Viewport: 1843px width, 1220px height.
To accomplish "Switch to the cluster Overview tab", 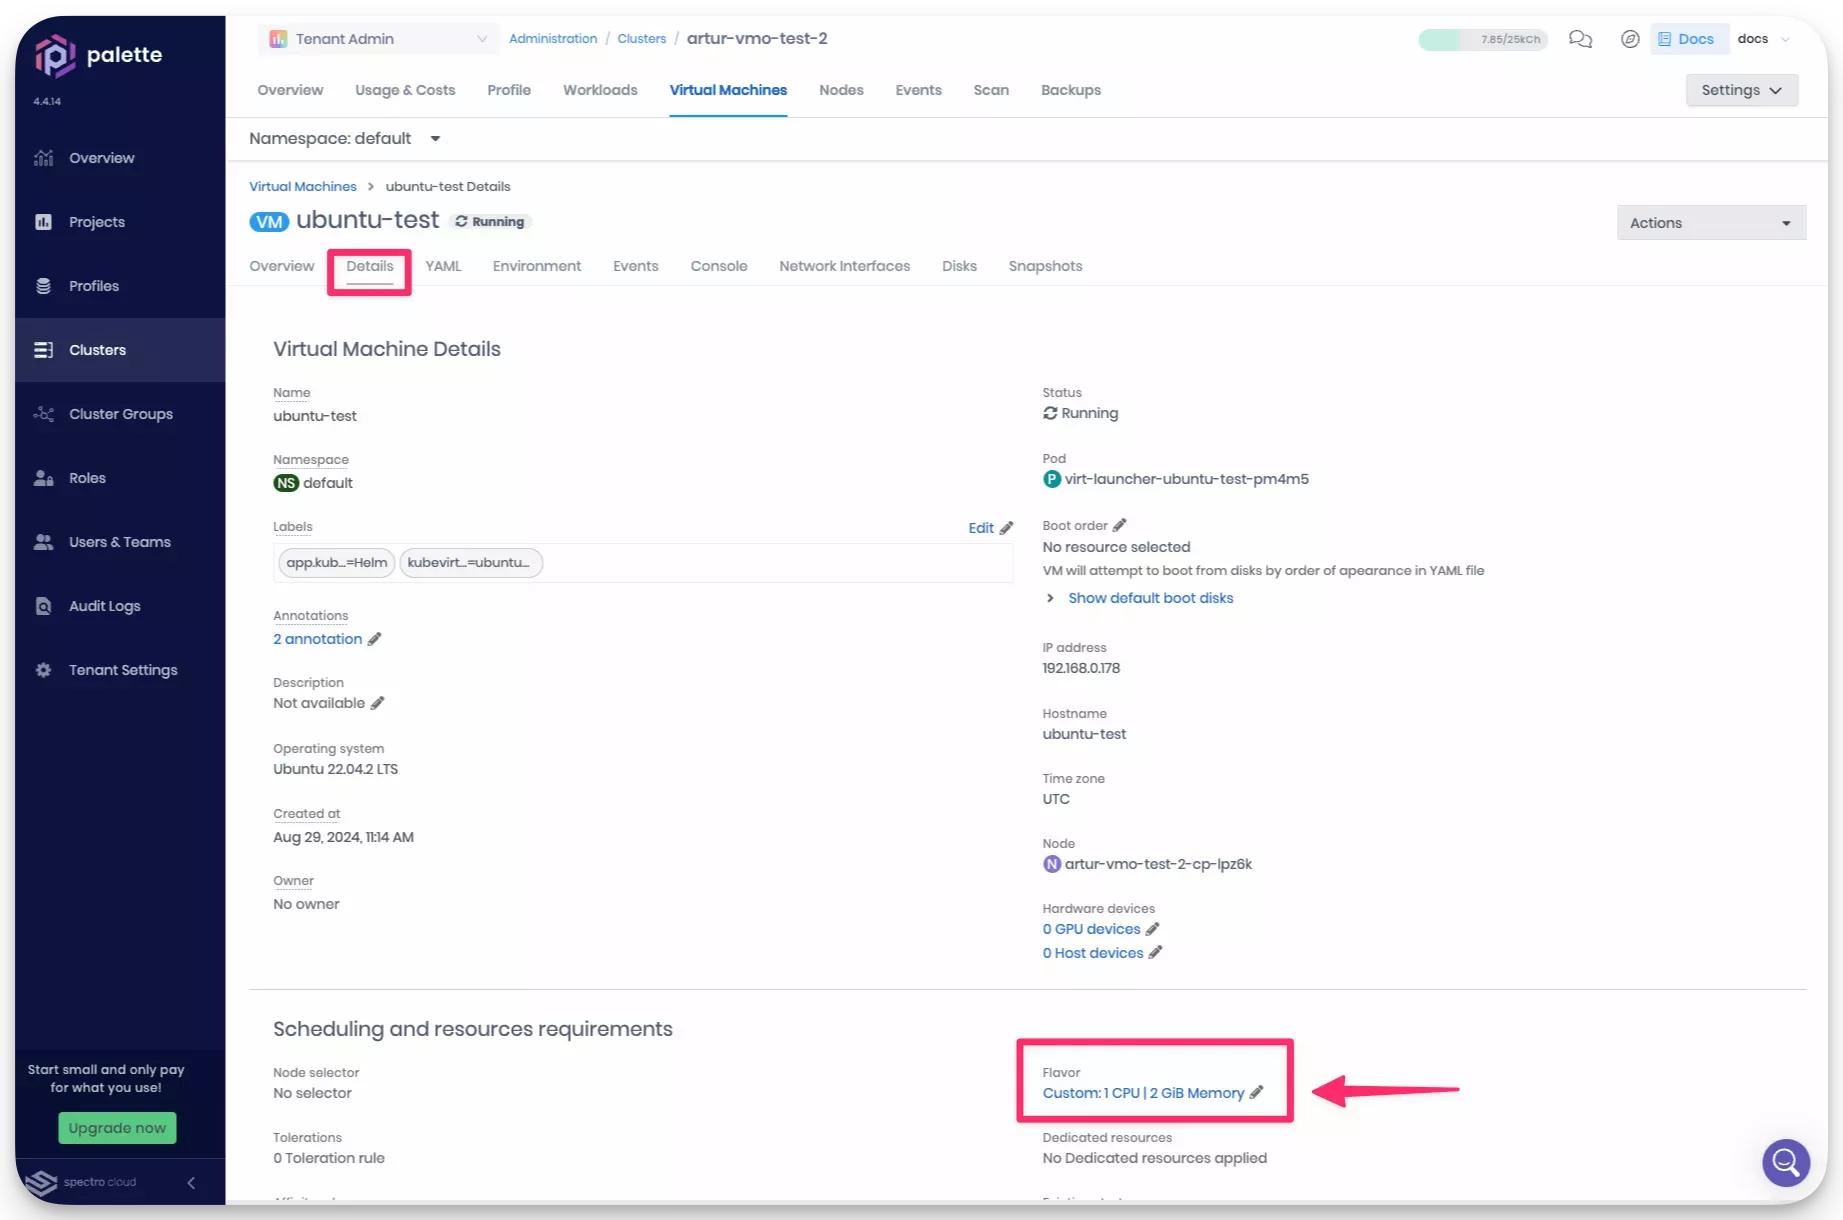I will pyautogui.click(x=290, y=90).
